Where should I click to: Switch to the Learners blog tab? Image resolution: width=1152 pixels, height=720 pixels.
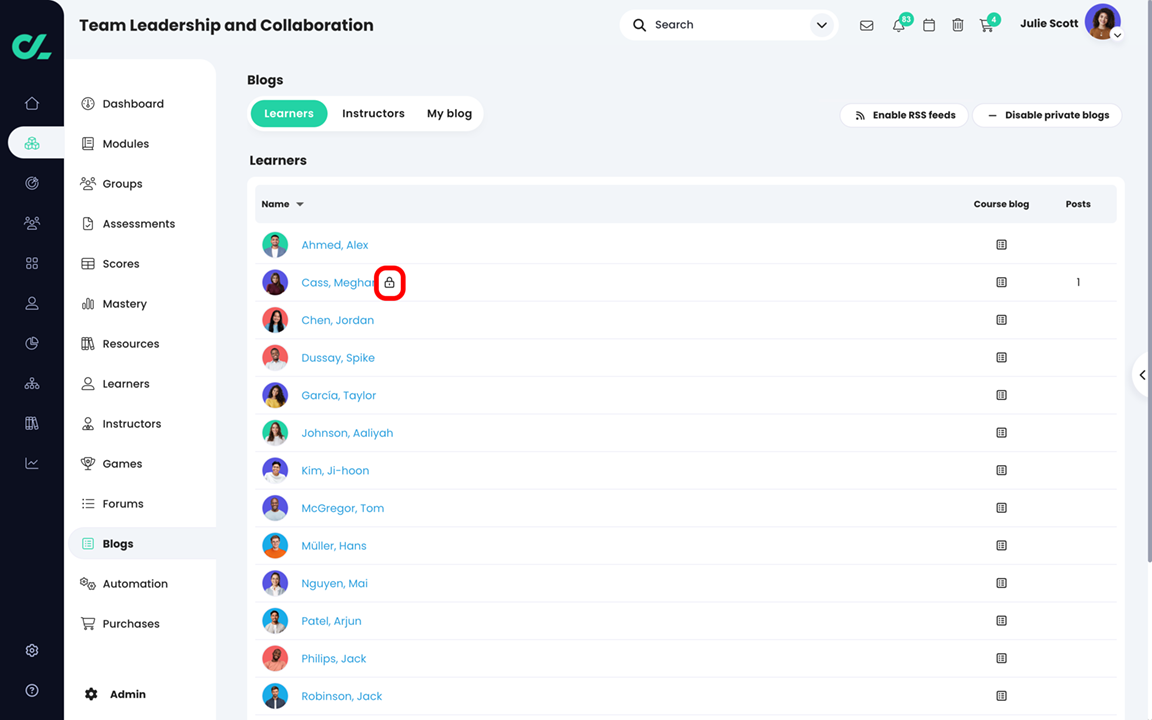coord(289,114)
